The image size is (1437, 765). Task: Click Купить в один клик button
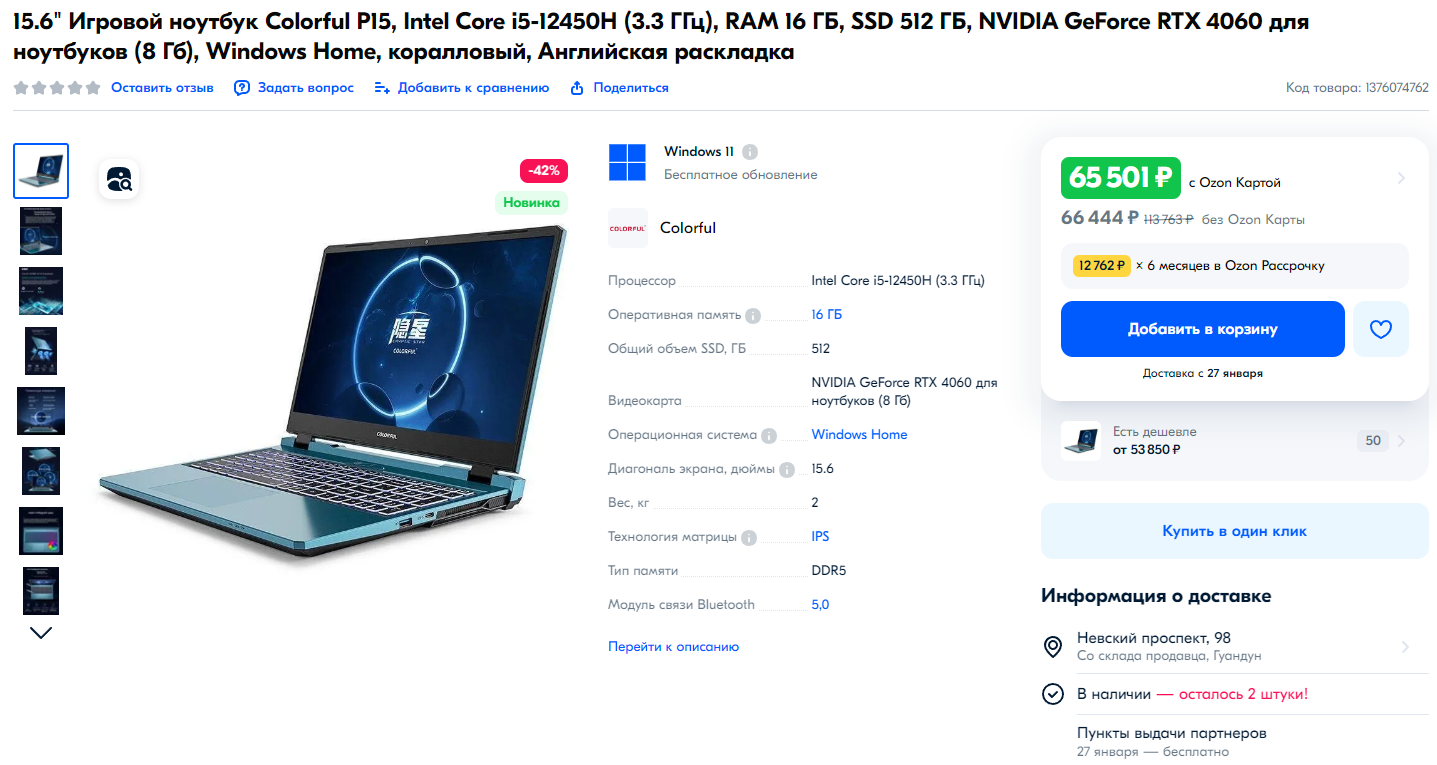[1235, 531]
